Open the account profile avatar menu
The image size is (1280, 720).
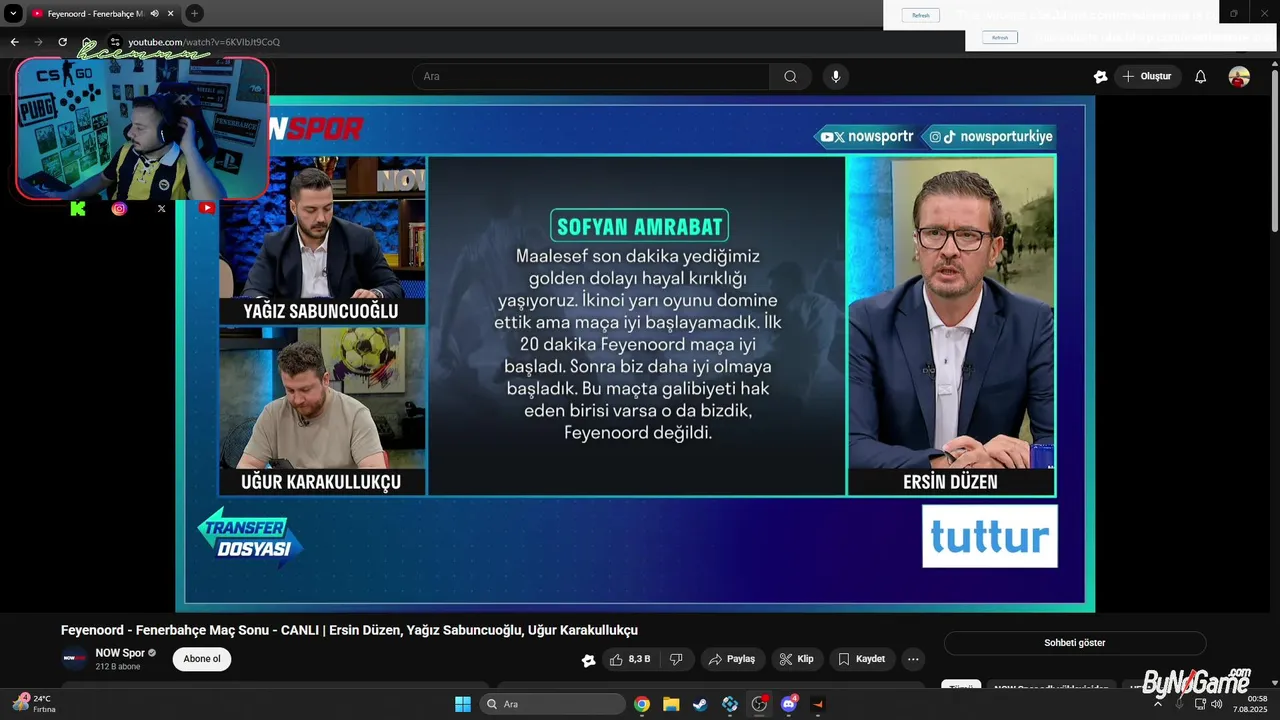(1239, 76)
